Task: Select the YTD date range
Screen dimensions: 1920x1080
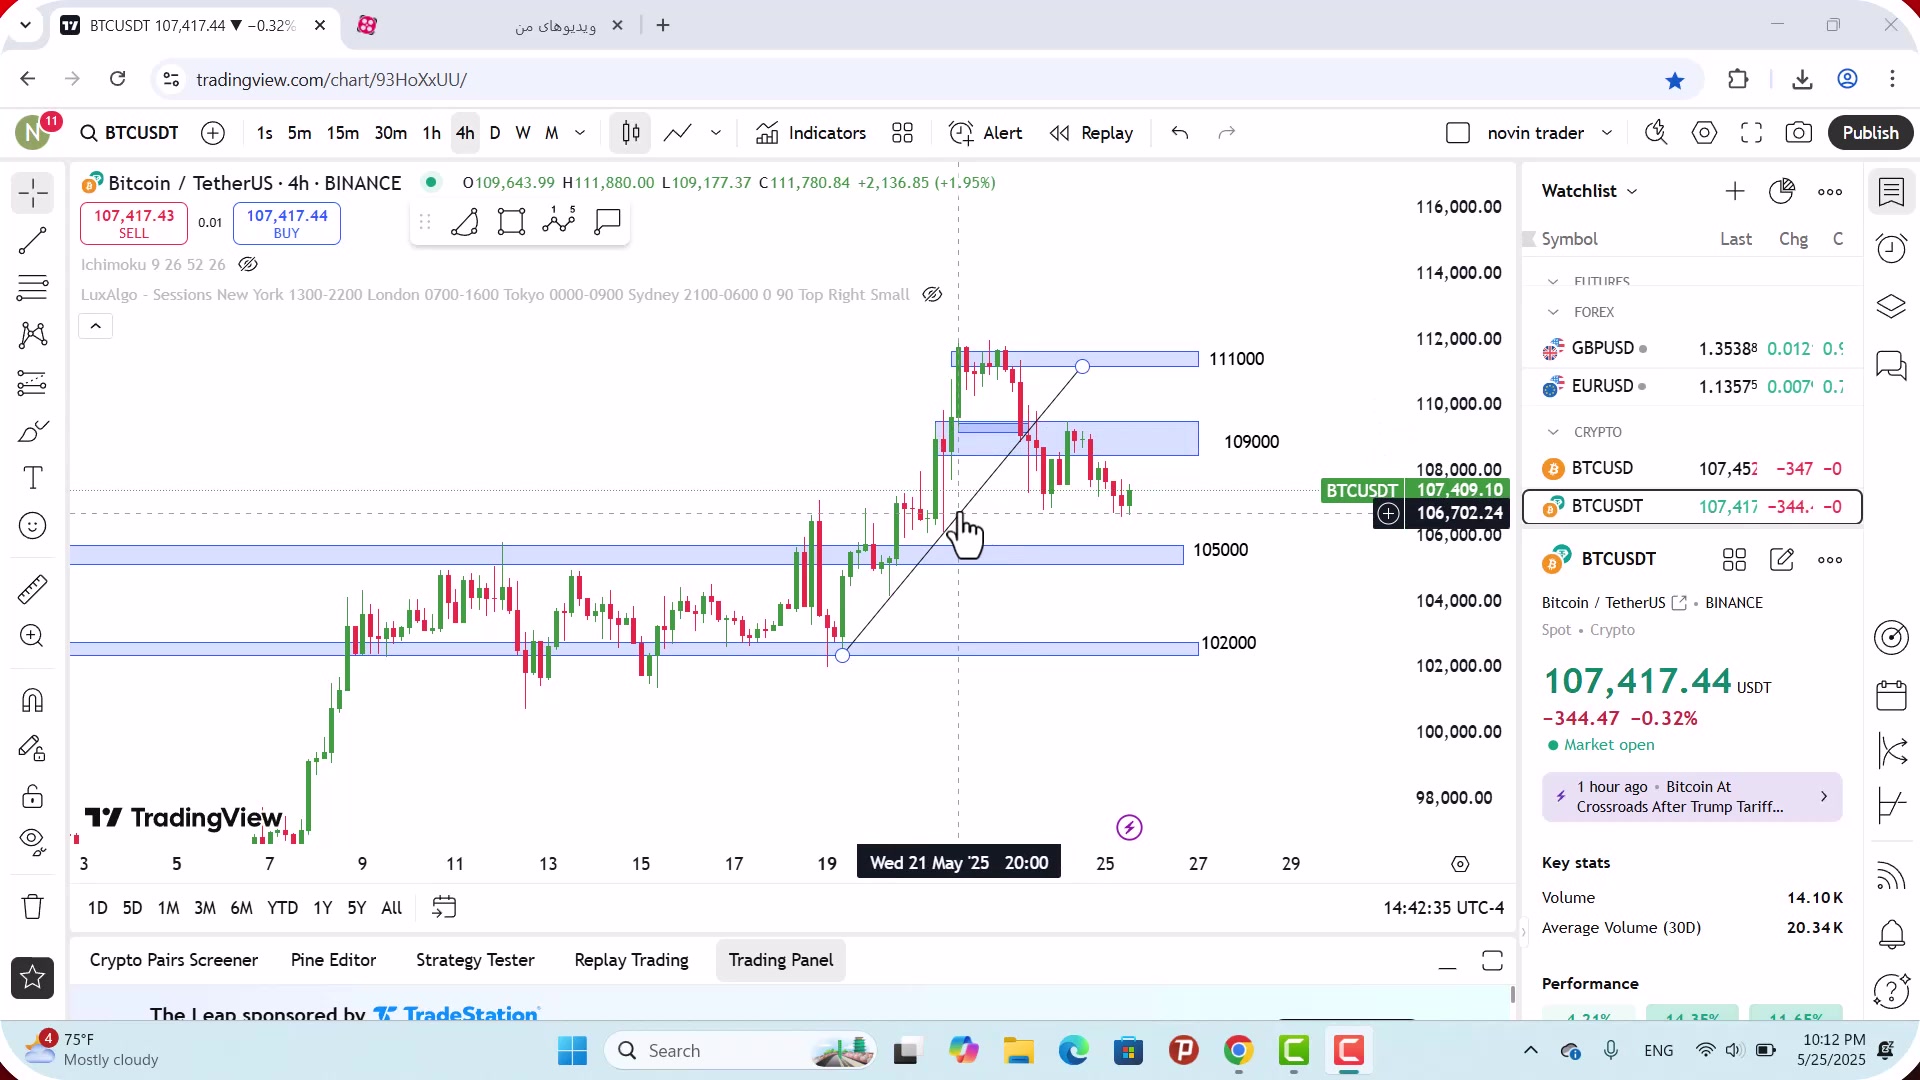Action: [282, 908]
